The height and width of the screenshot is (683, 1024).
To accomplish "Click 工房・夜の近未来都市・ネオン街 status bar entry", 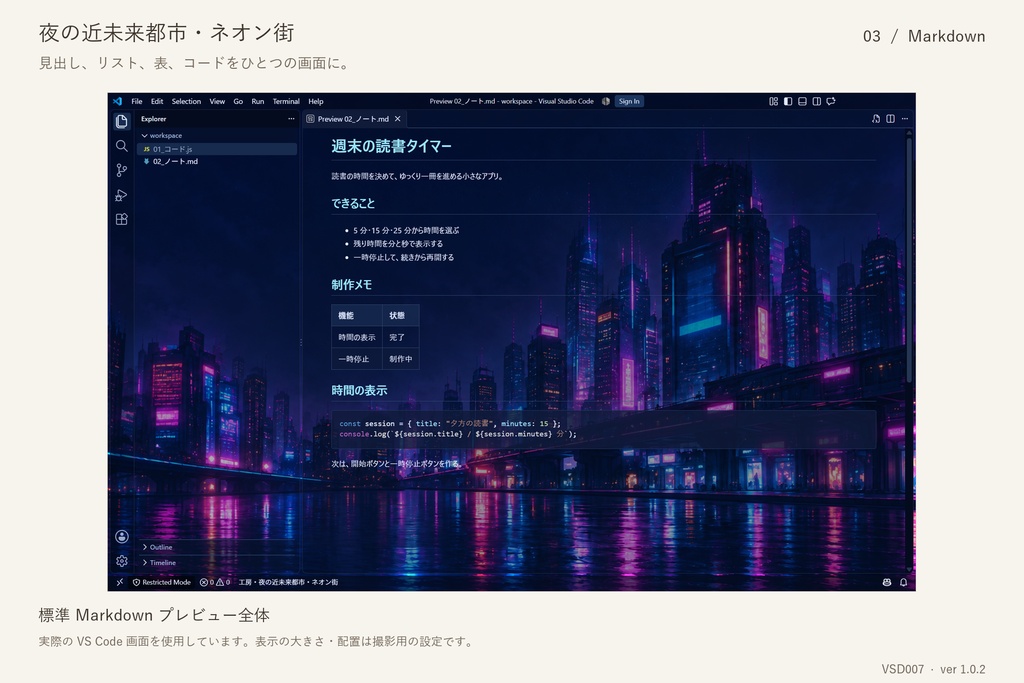I will coord(288,582).
